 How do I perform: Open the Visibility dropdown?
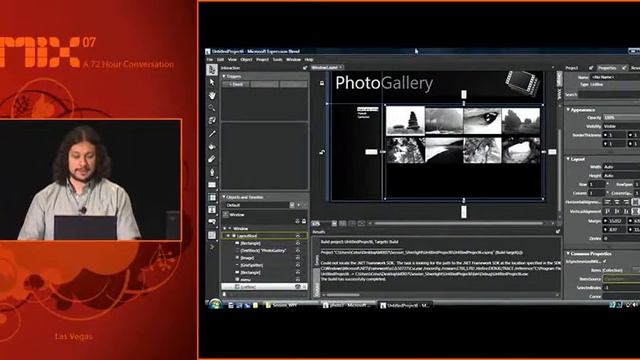click(621, 126)
